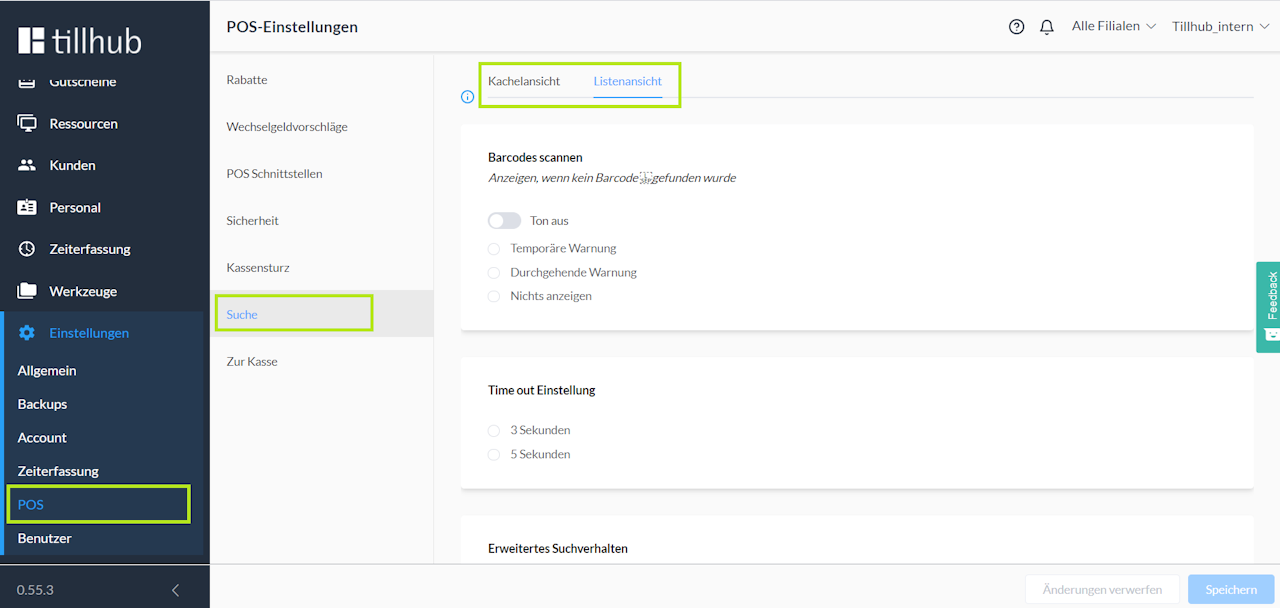This screenshot has height=608, width=1280.
Task: Click the help question mark icon
Action: click(x=1016, y=27)
